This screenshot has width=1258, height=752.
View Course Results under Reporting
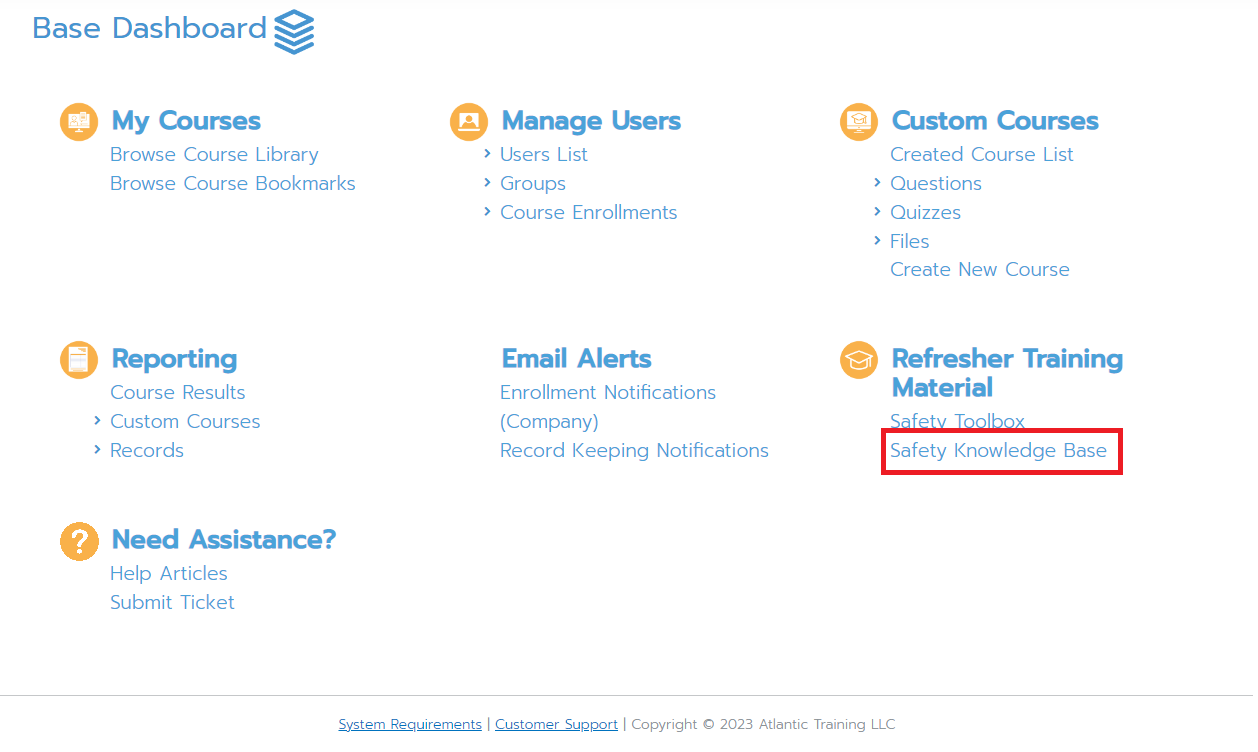pos(178,393)
